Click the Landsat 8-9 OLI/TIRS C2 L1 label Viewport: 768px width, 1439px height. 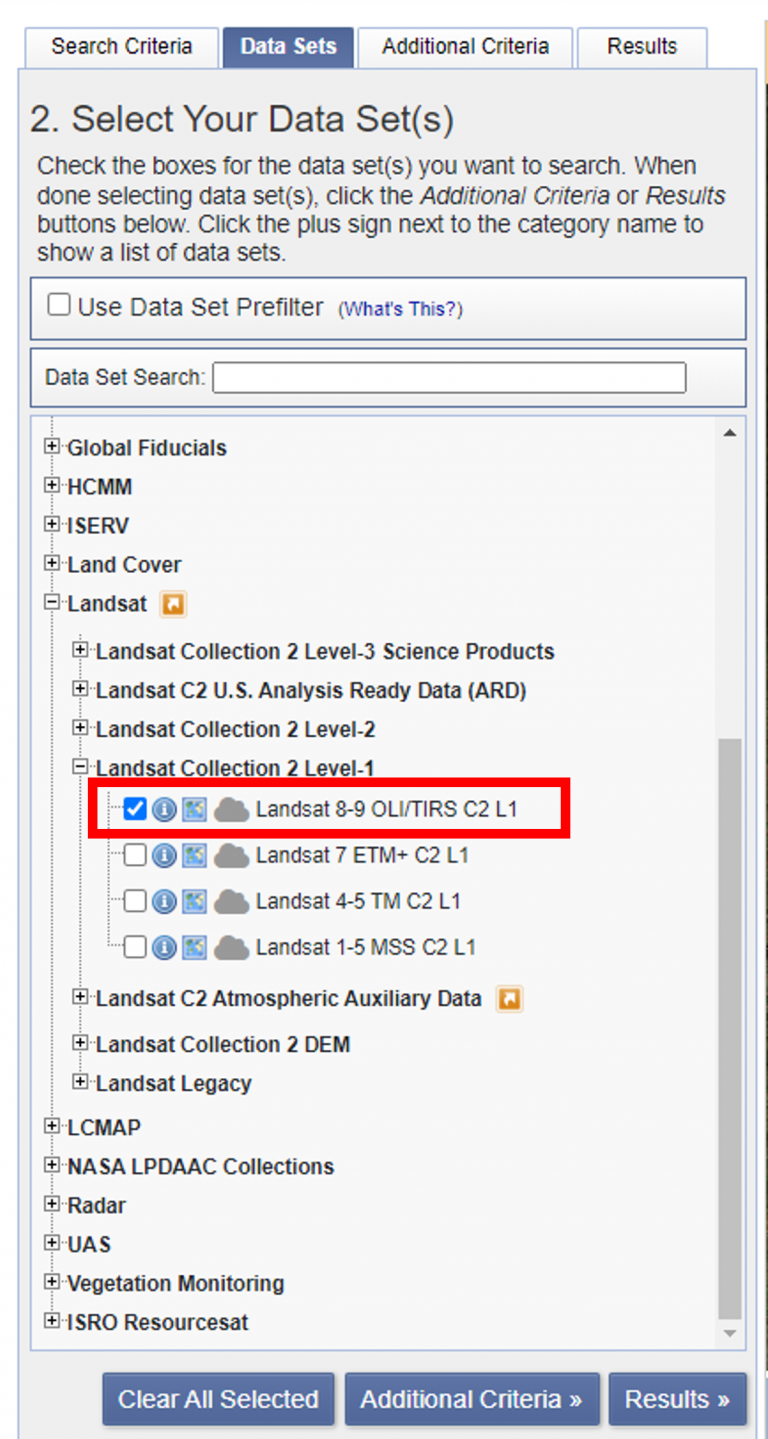387,809
